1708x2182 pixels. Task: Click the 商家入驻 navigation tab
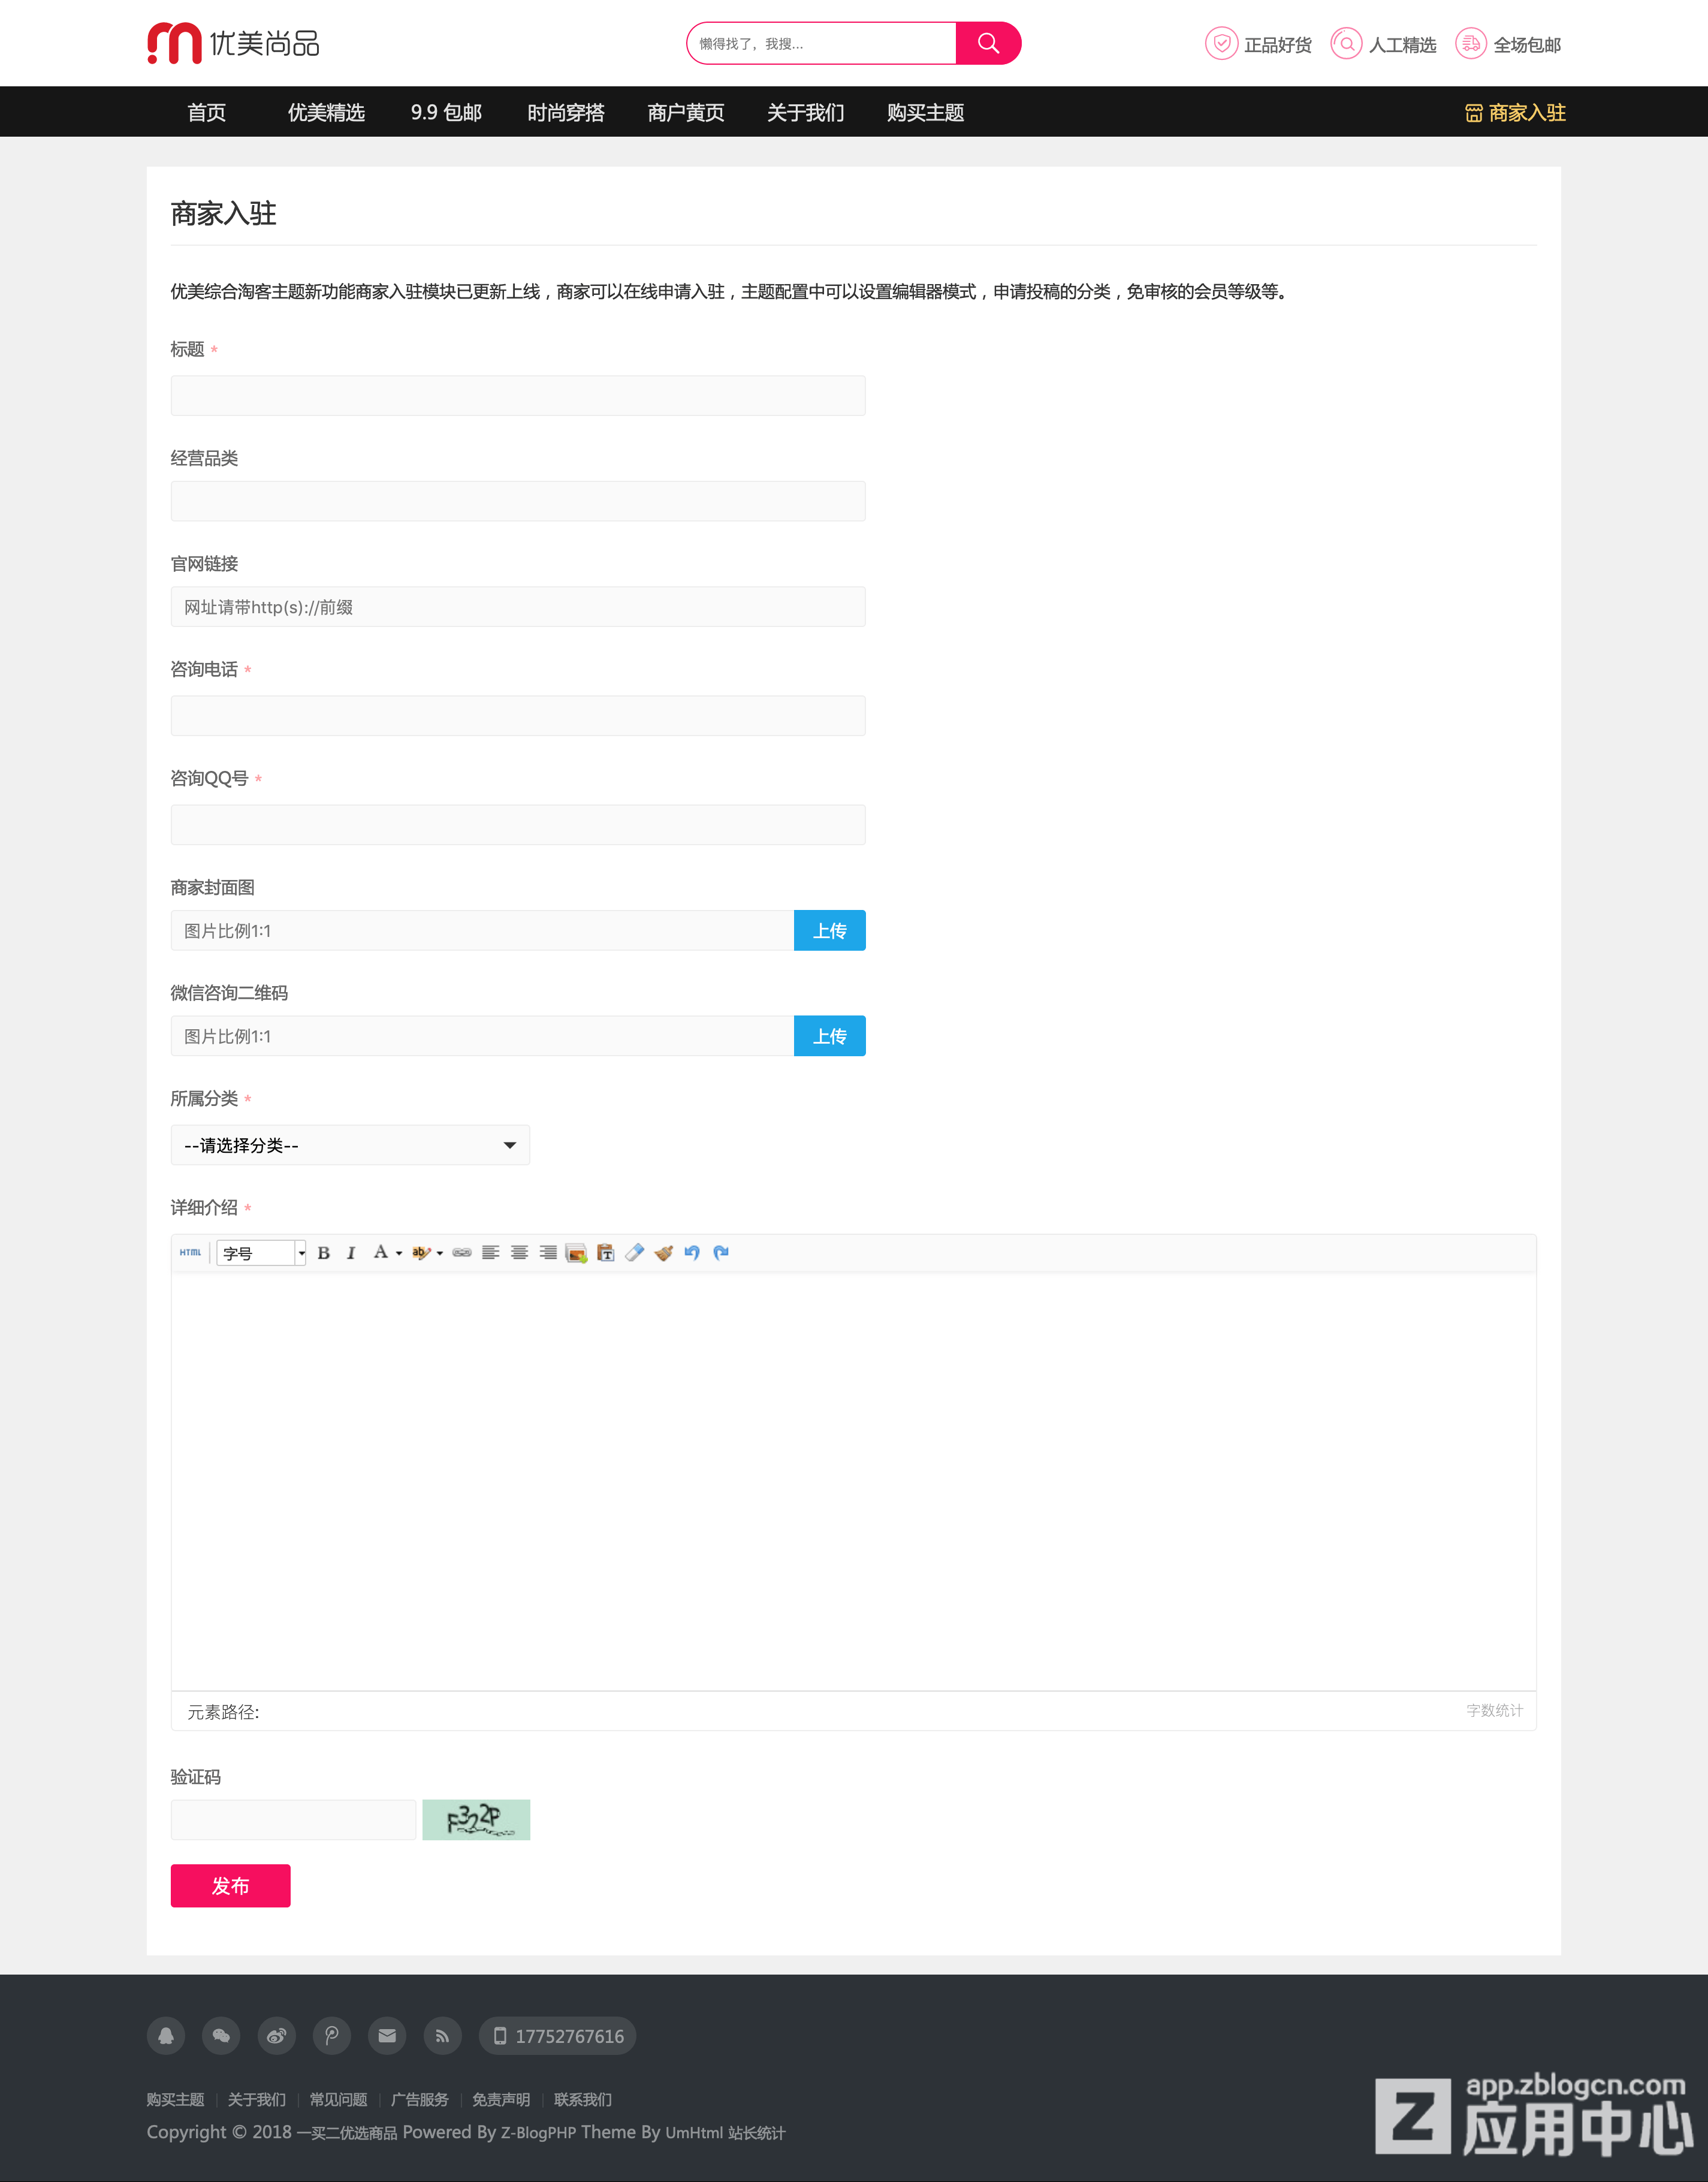[x=1513, y=111]
